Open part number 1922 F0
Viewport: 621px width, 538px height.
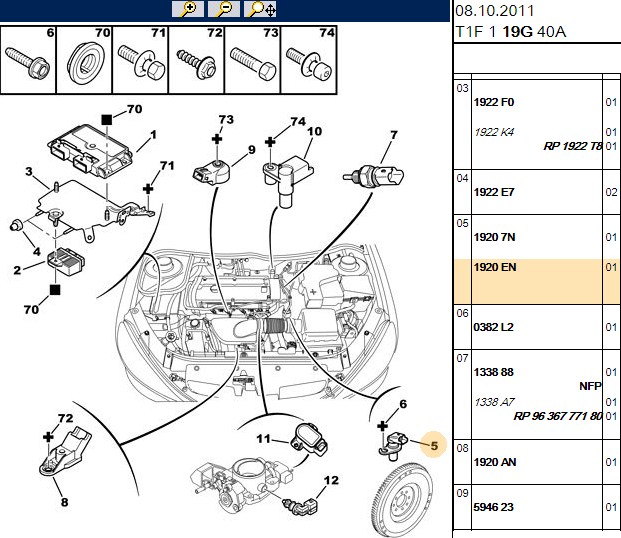pos(494,102)
